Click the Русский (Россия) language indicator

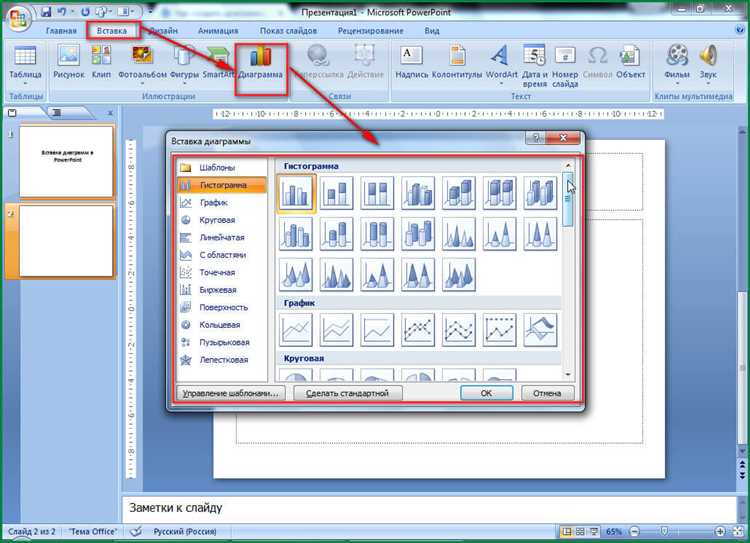185,532
